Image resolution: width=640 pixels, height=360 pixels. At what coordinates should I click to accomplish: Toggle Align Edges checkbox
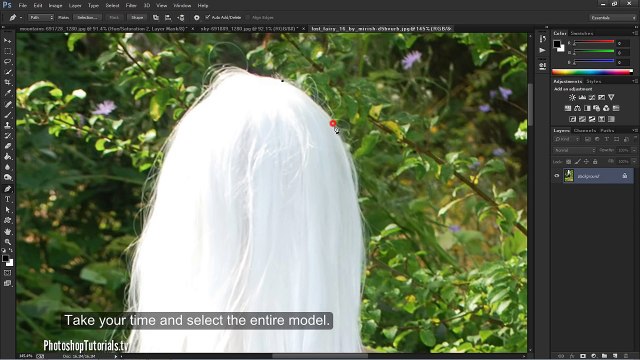248,18
